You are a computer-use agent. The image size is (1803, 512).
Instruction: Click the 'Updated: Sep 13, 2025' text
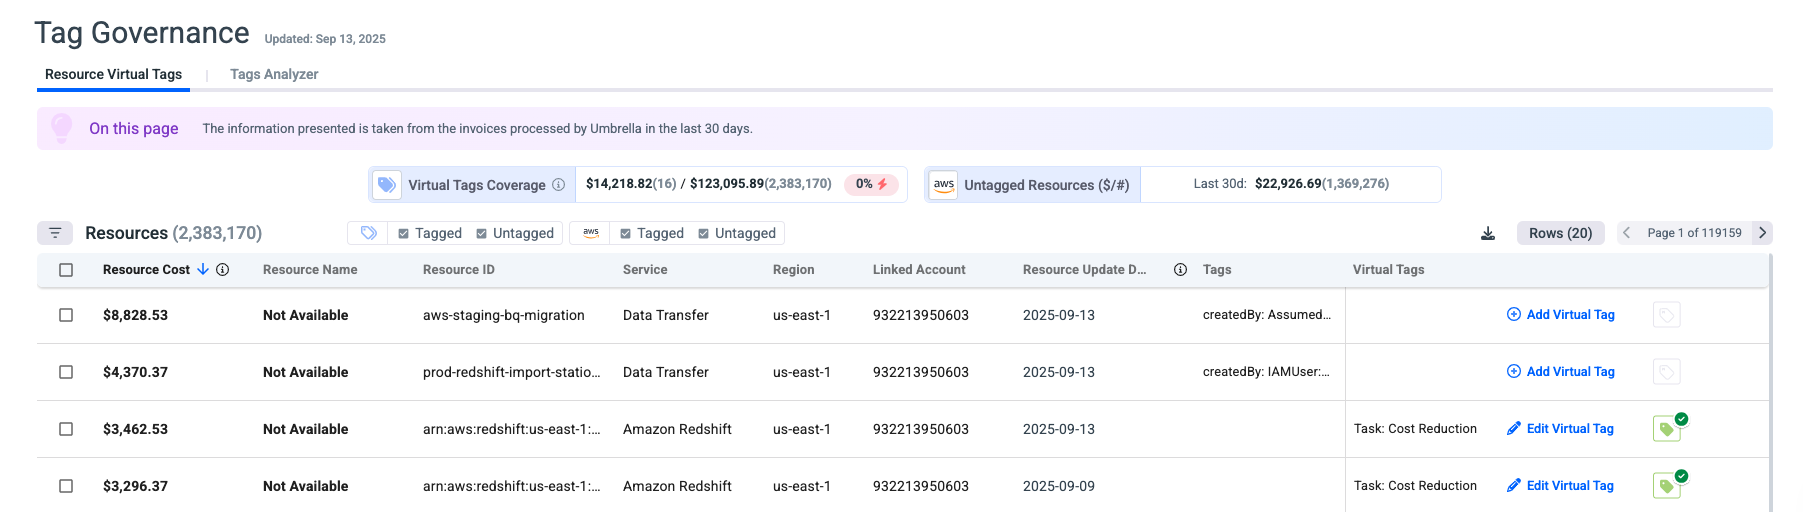coord(325,39)
